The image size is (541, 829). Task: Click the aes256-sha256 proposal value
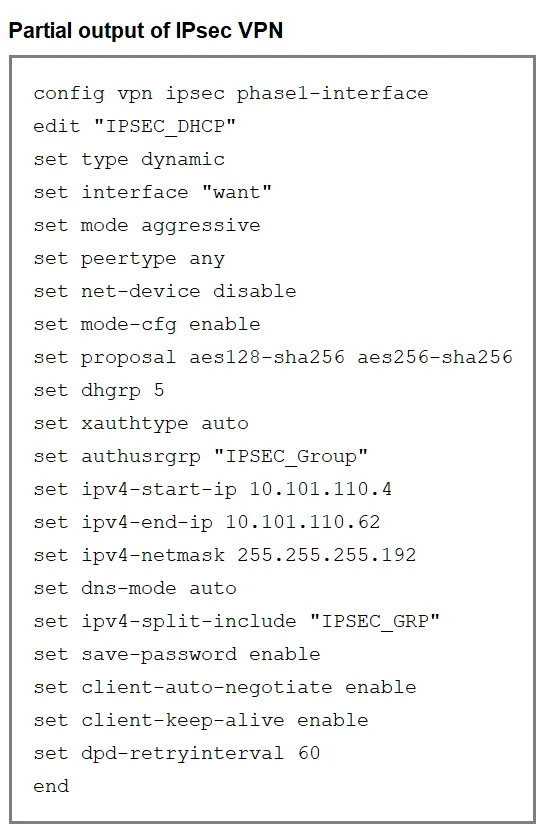point(435,357)
